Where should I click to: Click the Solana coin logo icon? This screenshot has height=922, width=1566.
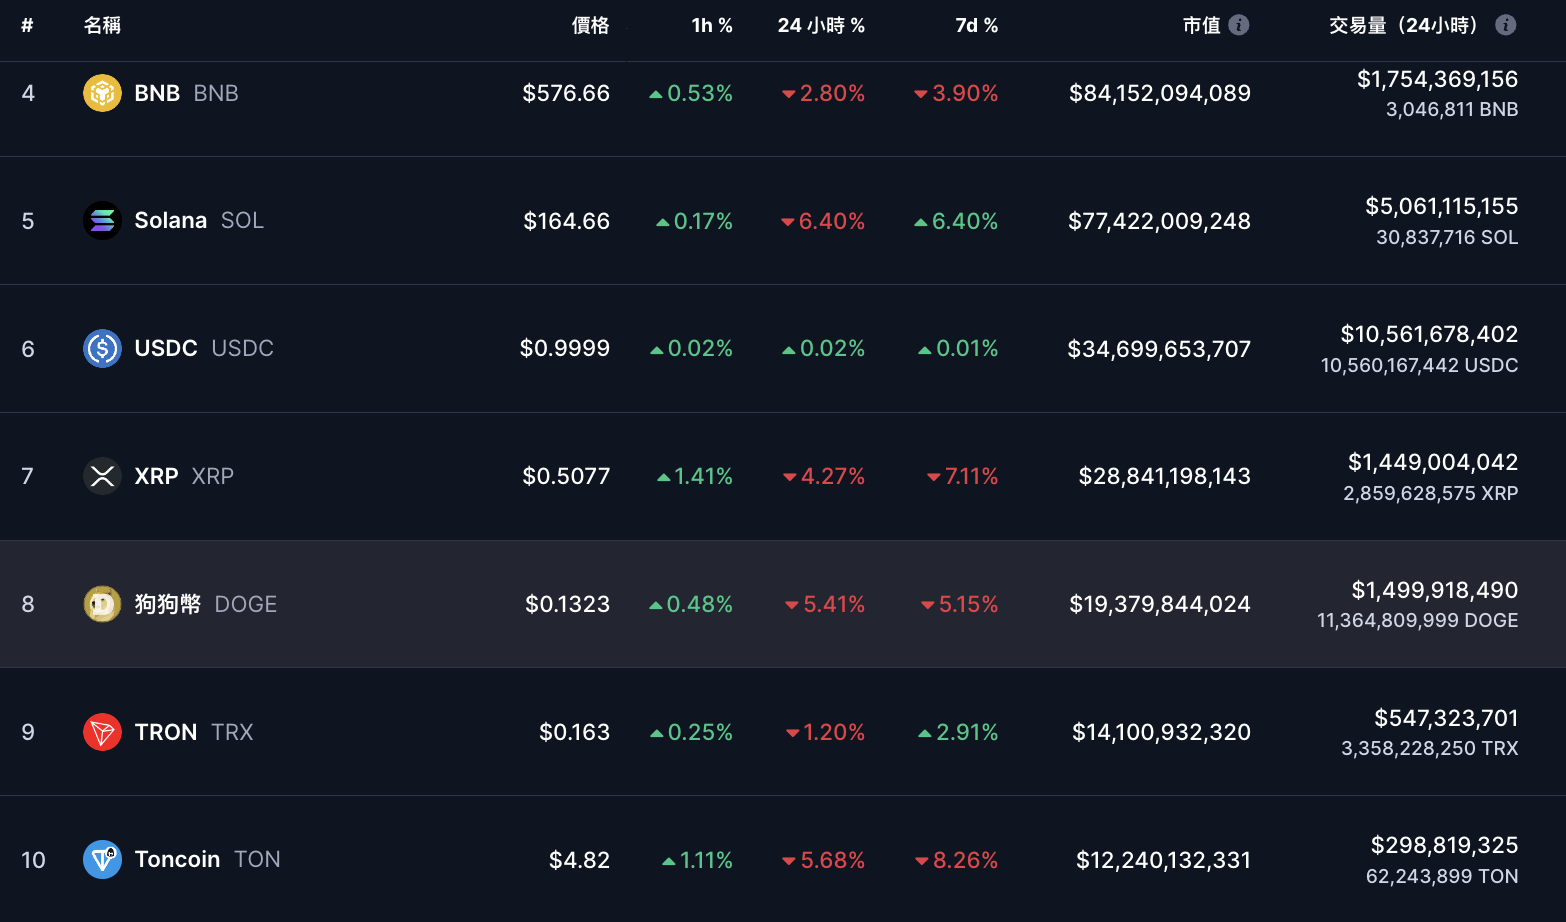[102, 221]
